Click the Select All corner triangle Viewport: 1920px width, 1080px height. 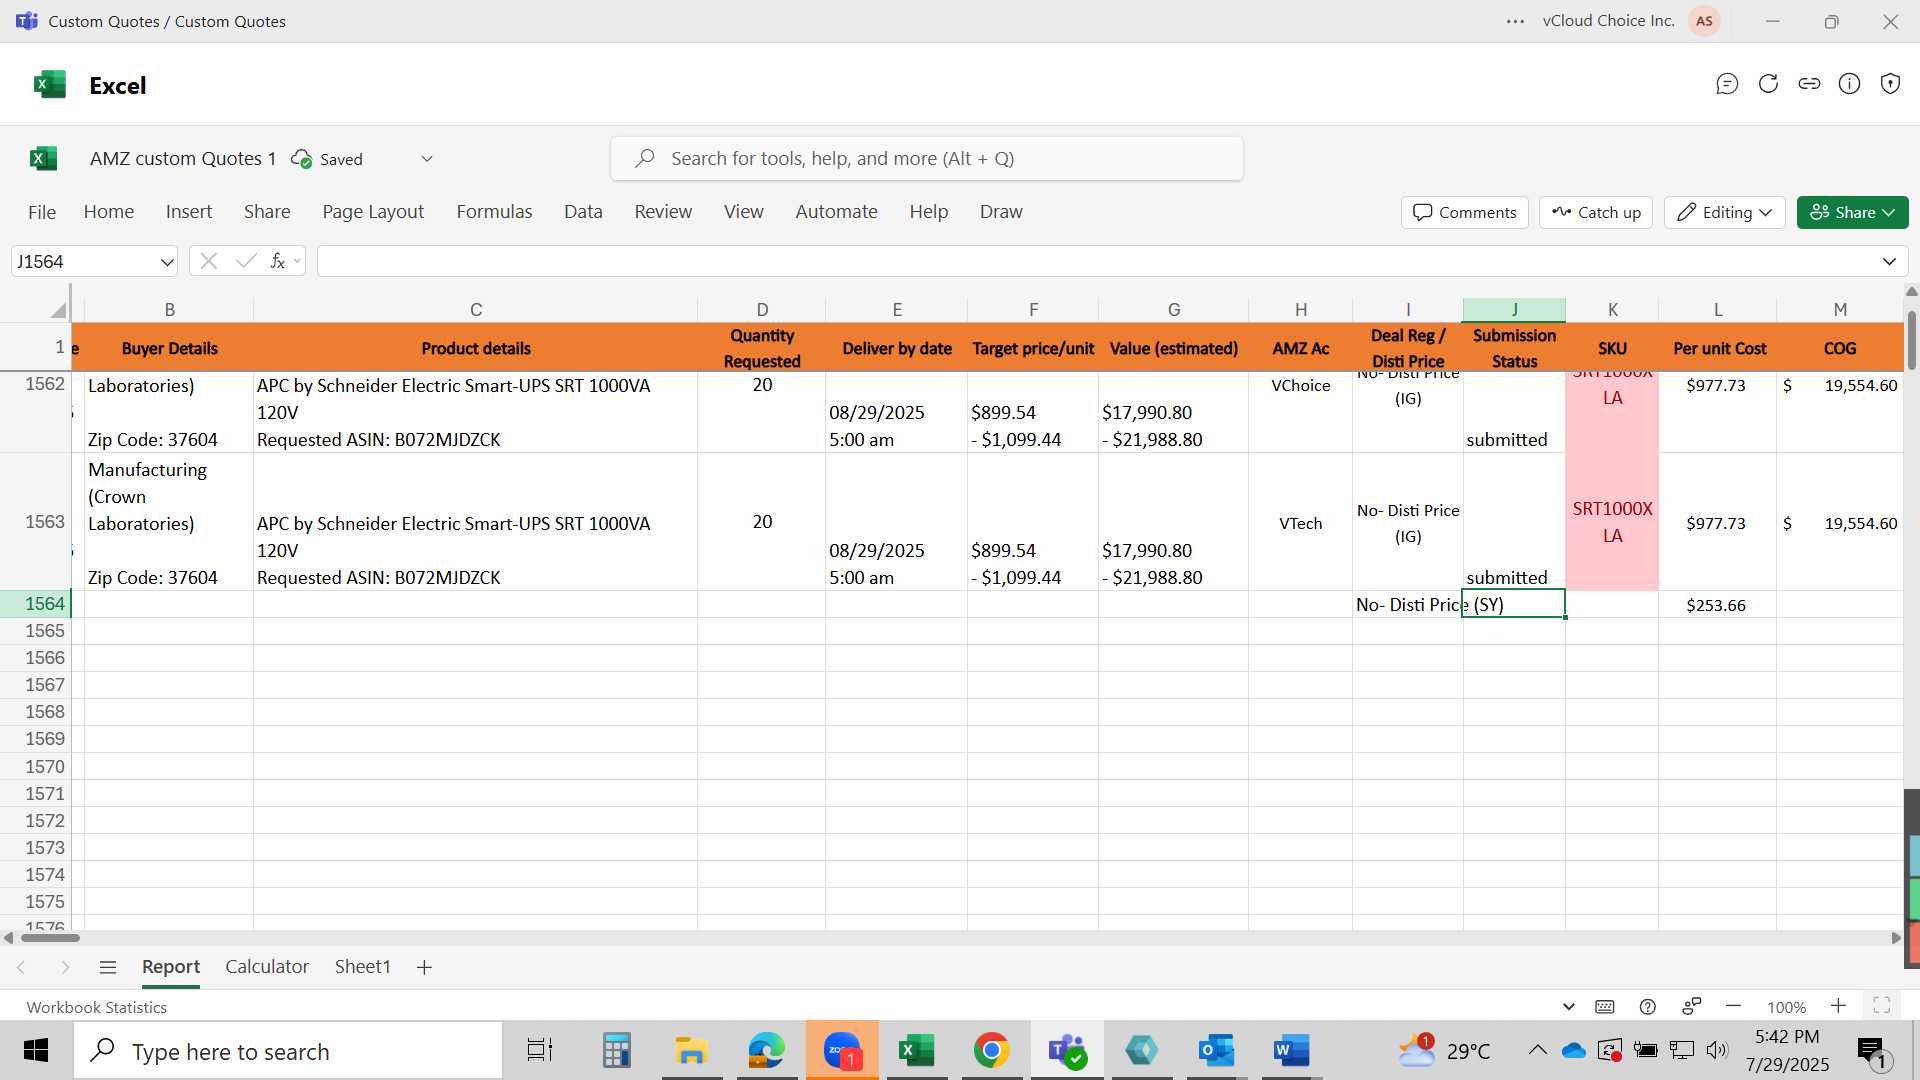point(58,310)
